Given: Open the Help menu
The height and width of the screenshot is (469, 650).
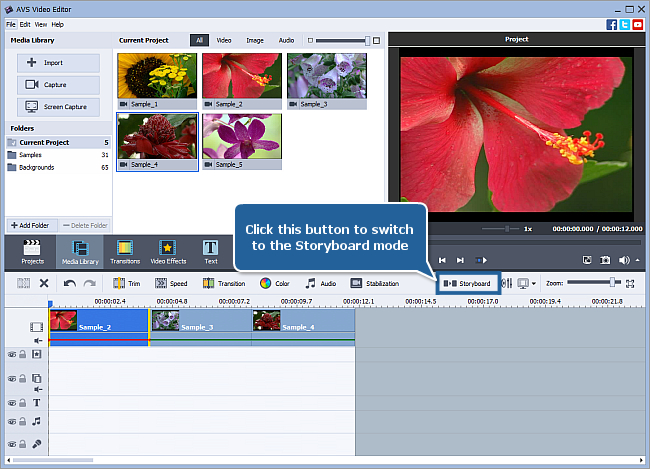Looking at the screenshot, I should coord(58,24).
